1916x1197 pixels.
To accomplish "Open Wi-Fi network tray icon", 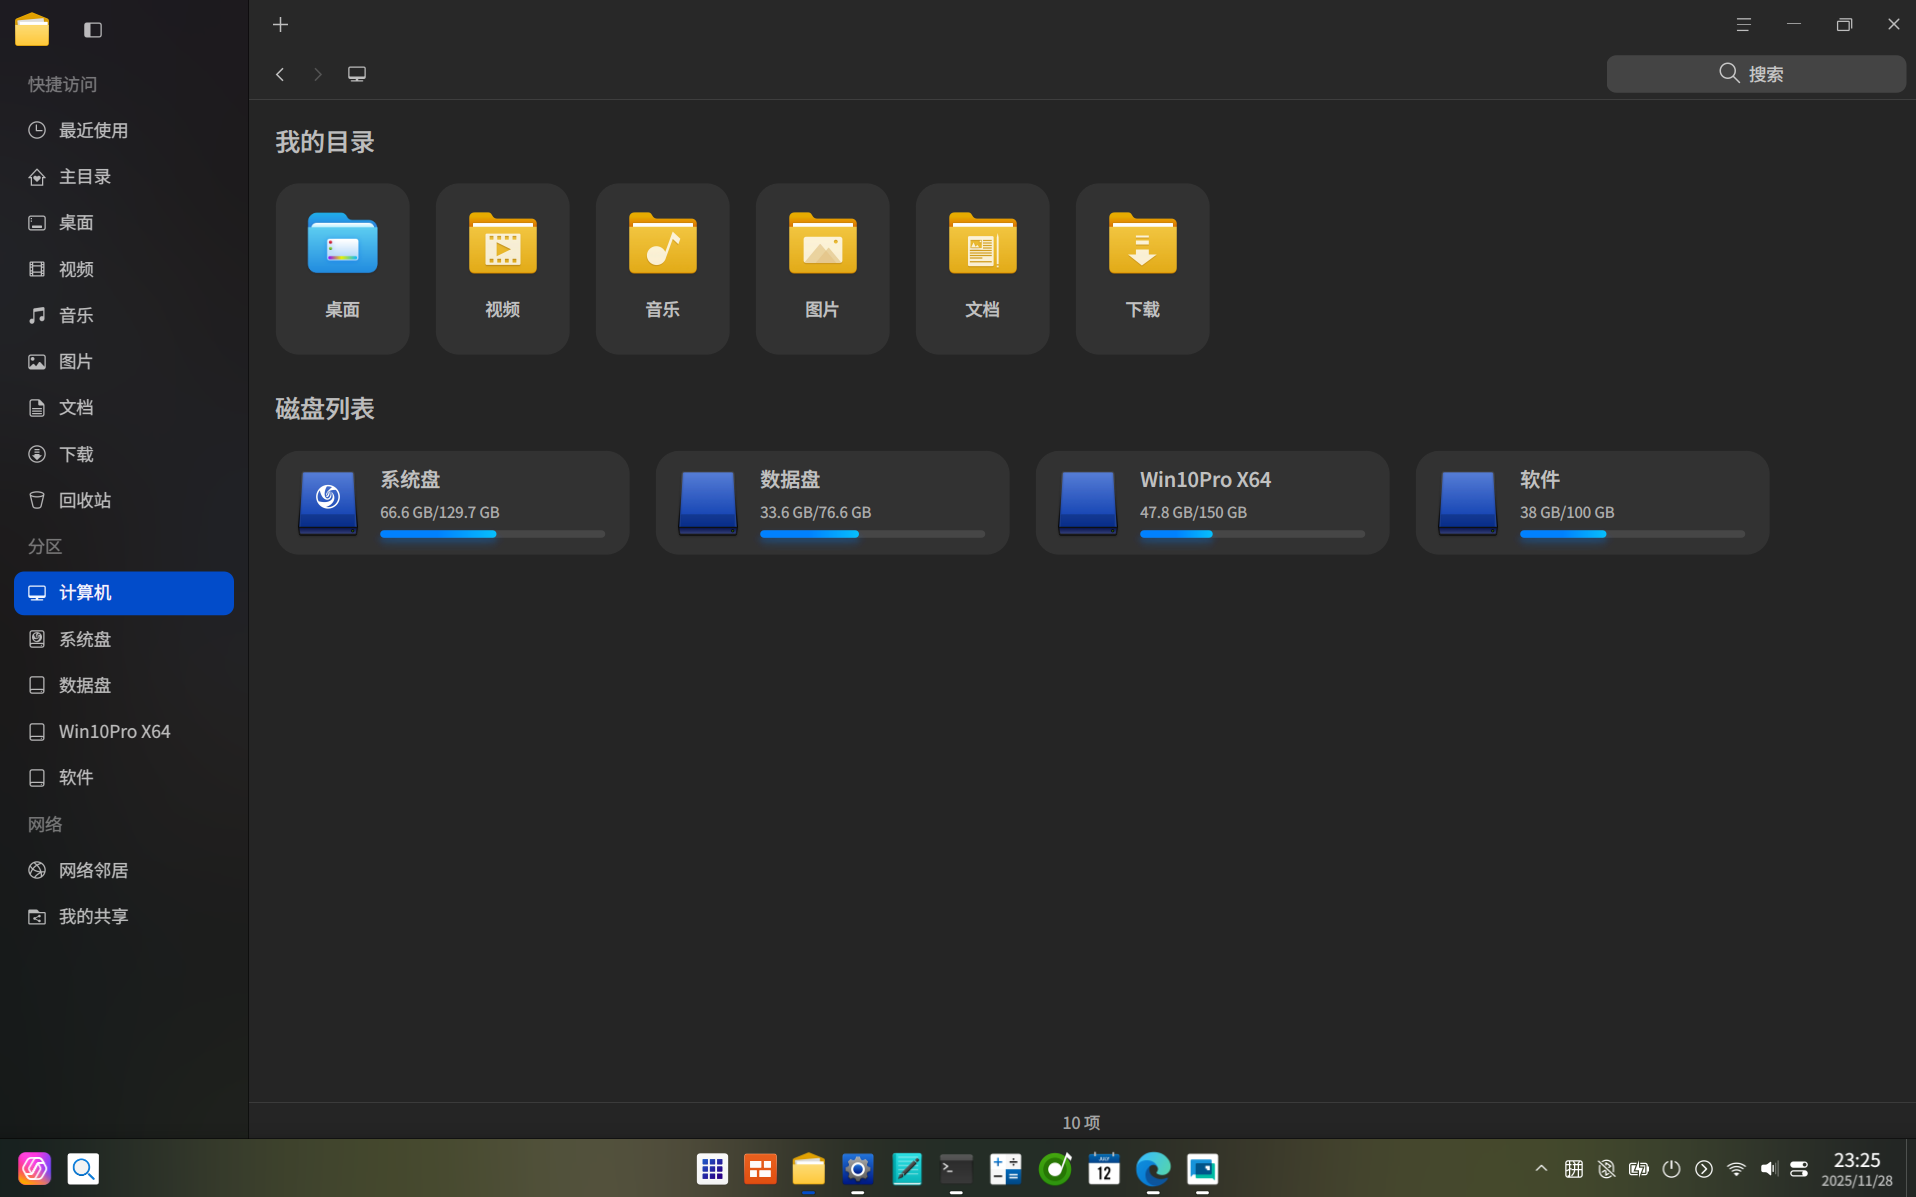I will click(x=1736, y=1169).
